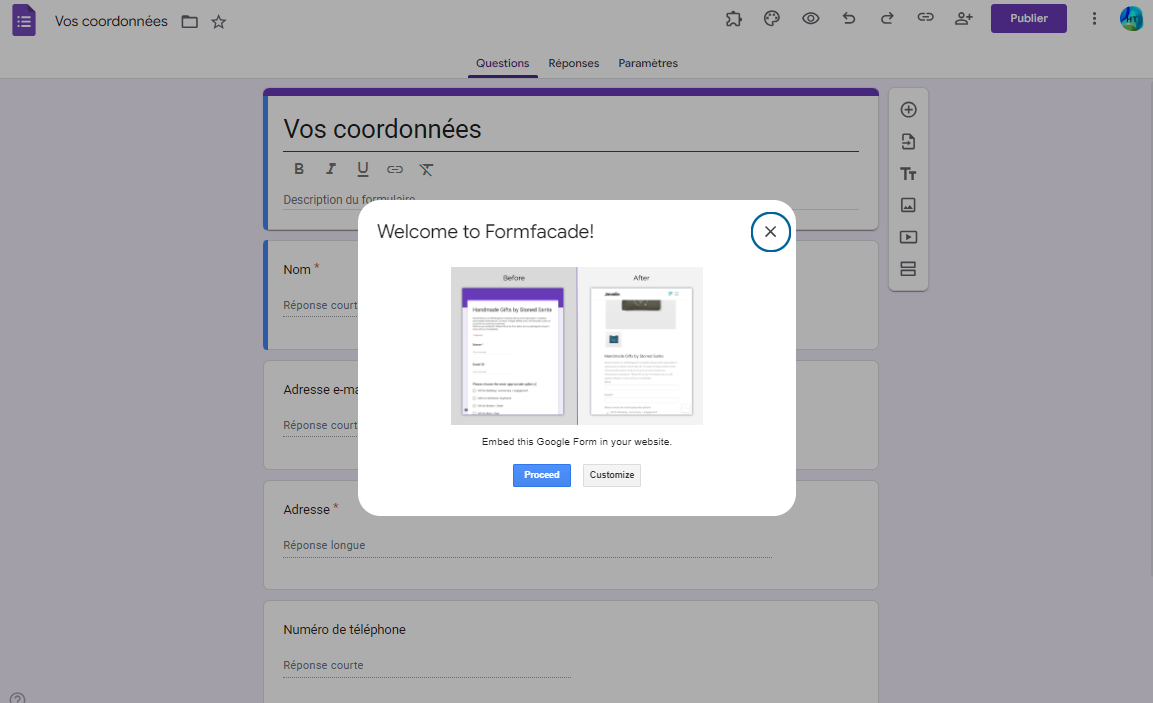The height and width of the screenshot is (703, 1153).
Task: Insert link in the form title
Action: pyautogui.click(x=395, y=169)
